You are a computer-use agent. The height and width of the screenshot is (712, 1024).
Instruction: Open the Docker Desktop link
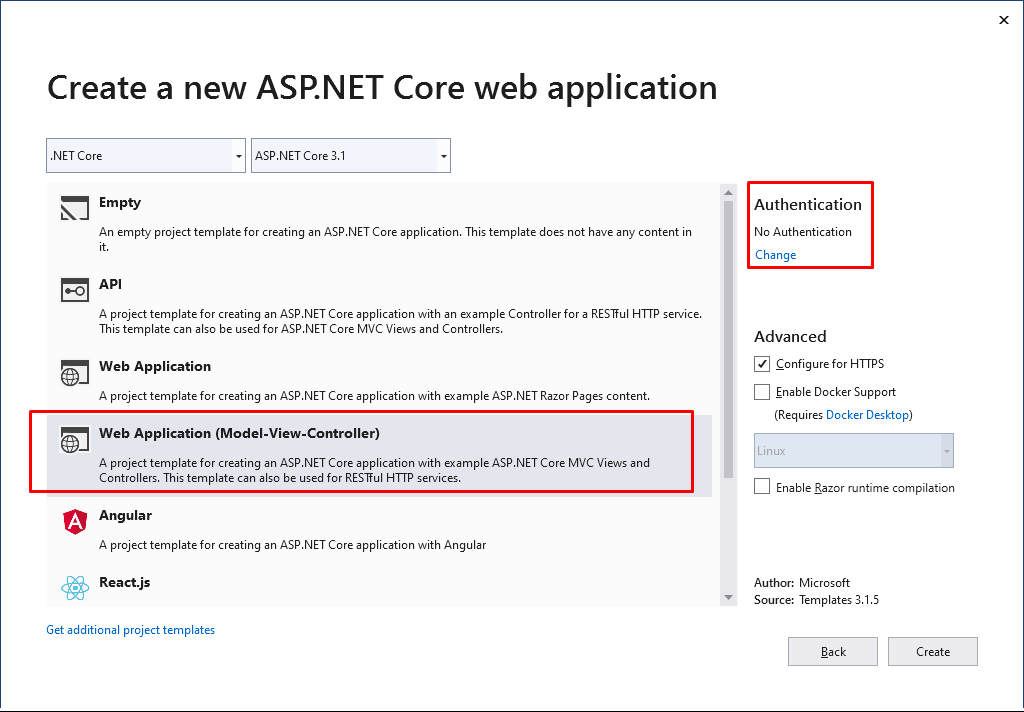tap(867, 415)
